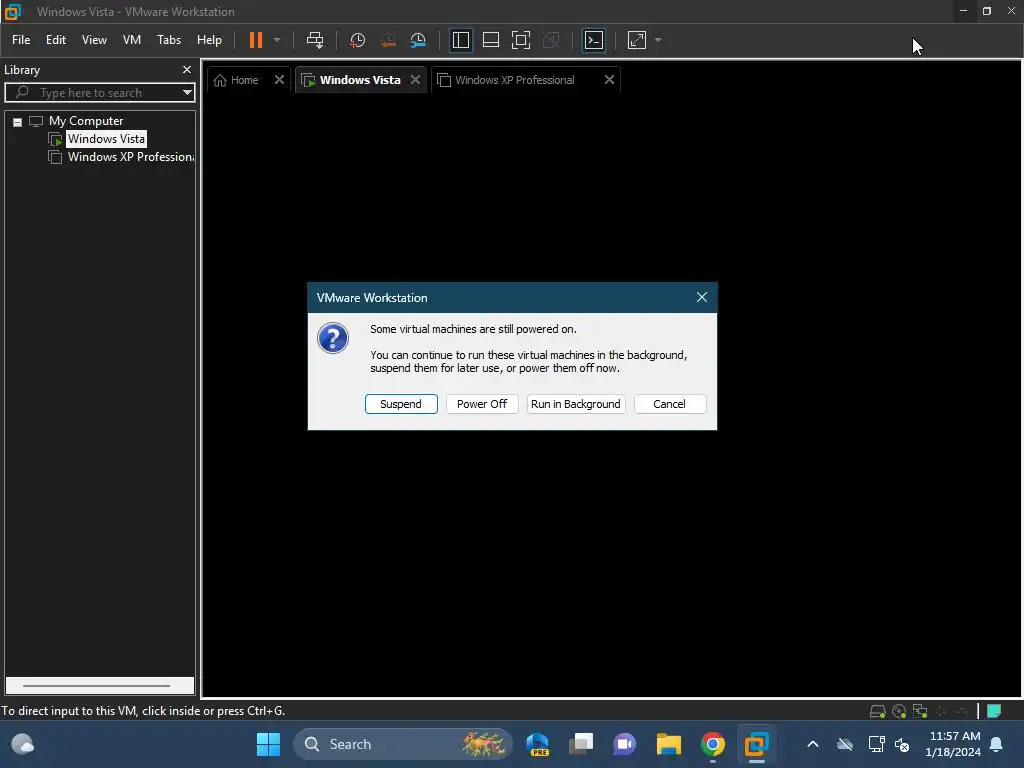Close the Windows XP Professional tab
This screenshot has width=1024, height=768.
point(609,80)
